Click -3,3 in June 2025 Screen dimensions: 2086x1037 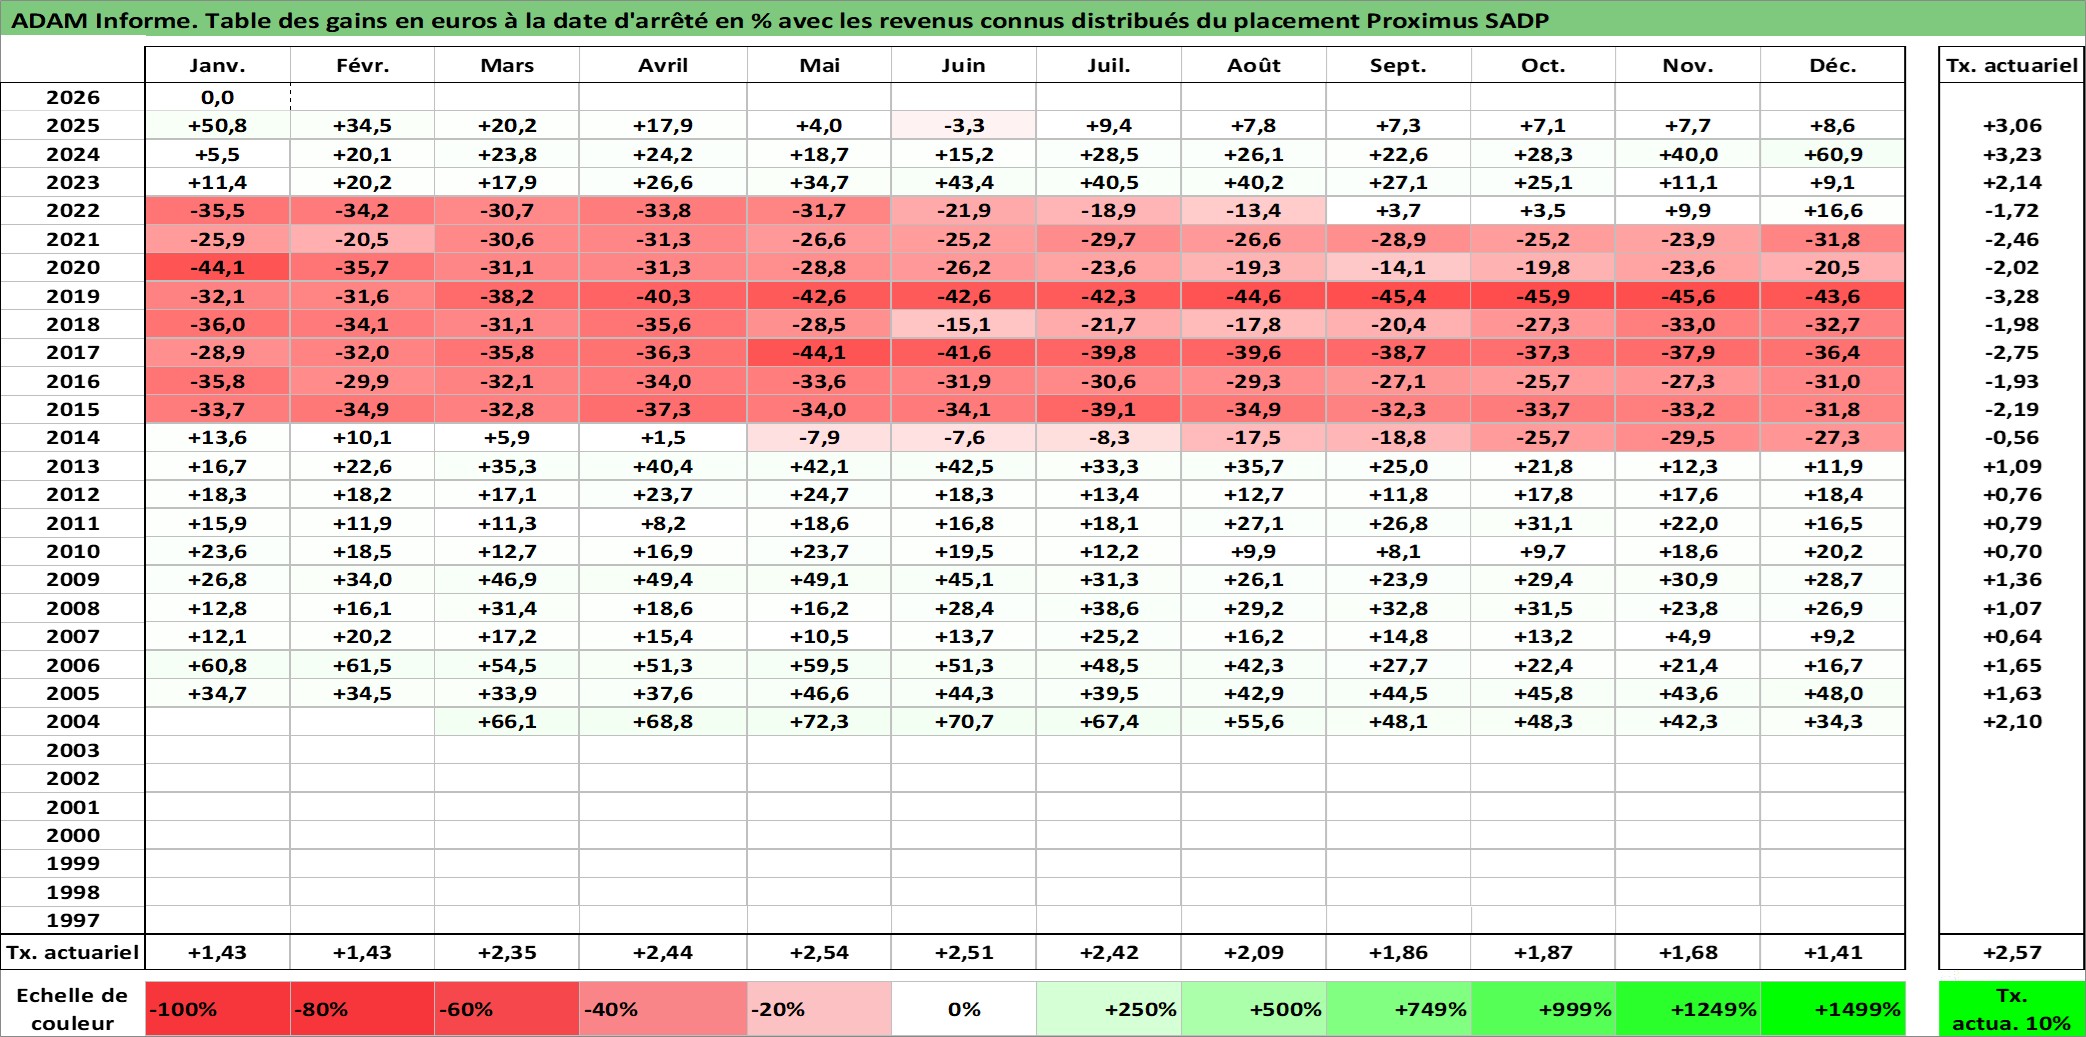click(x=964, y=125)
